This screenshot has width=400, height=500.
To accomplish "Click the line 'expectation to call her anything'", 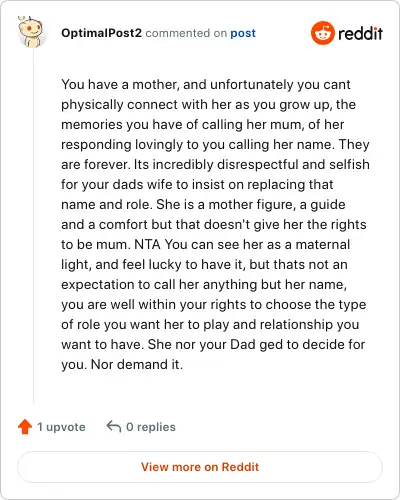I will pos(204,284).
